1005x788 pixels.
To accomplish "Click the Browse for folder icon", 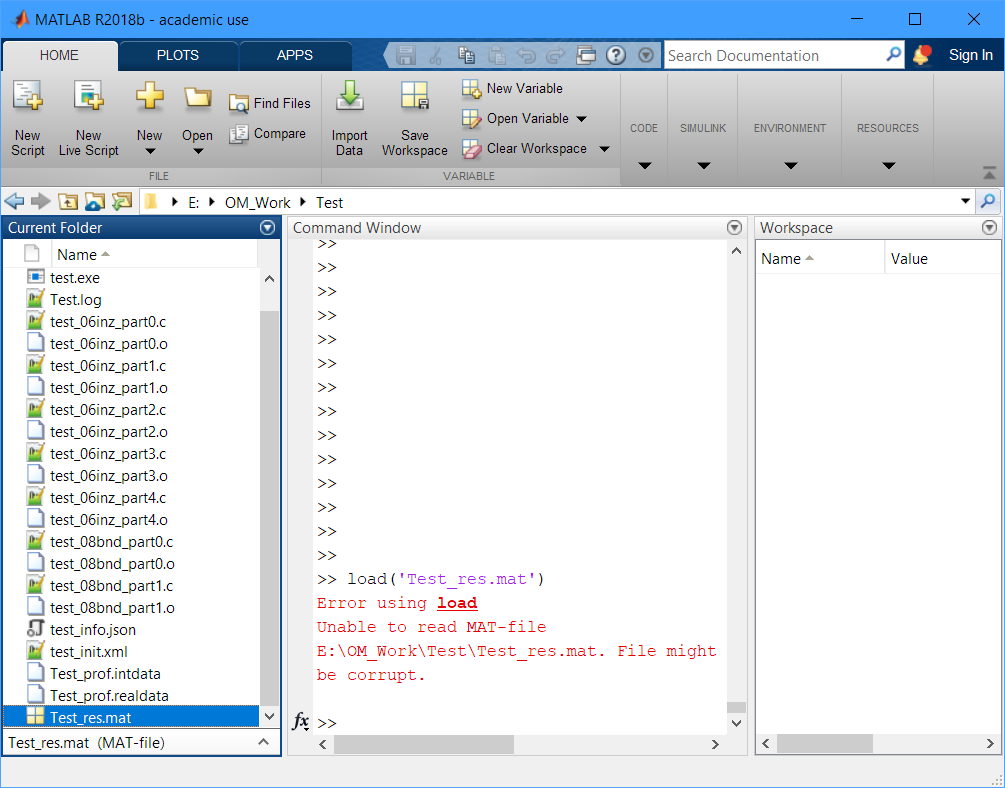I will (x=94, y=202).
